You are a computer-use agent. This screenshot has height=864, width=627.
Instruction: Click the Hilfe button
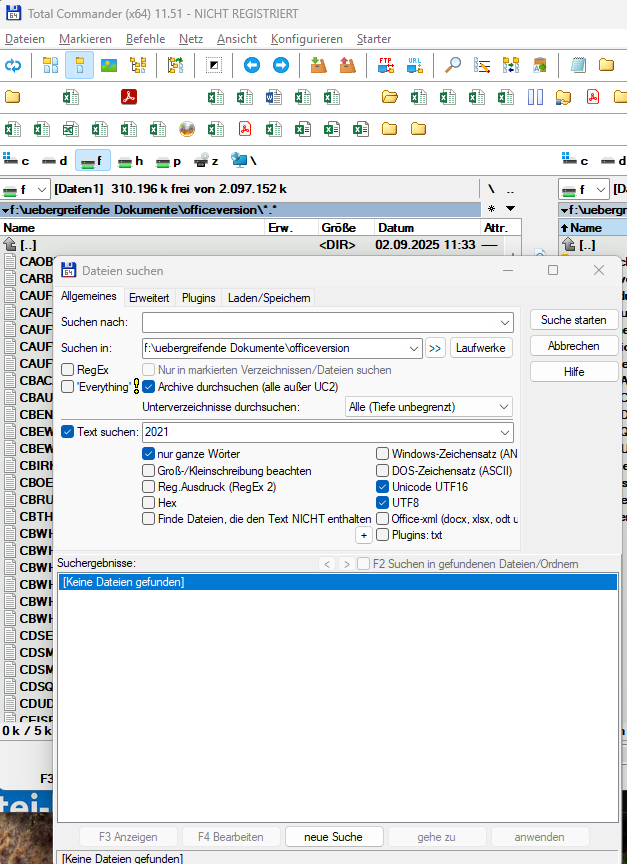pyautogui.click(x=574, y=372)
